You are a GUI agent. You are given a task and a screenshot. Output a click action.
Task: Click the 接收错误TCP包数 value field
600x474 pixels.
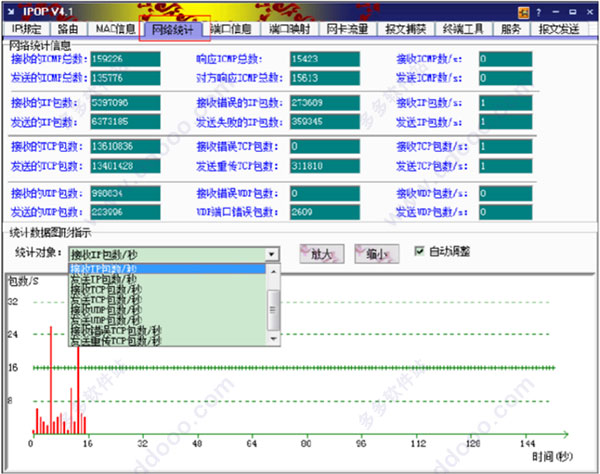tap(324, 147)
